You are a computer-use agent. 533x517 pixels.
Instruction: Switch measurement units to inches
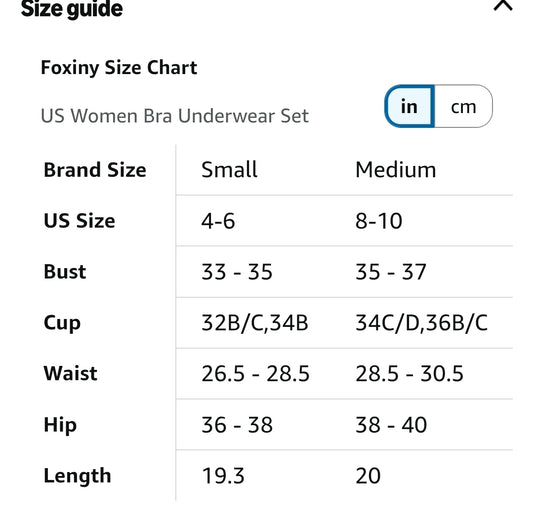pos(409,106)
